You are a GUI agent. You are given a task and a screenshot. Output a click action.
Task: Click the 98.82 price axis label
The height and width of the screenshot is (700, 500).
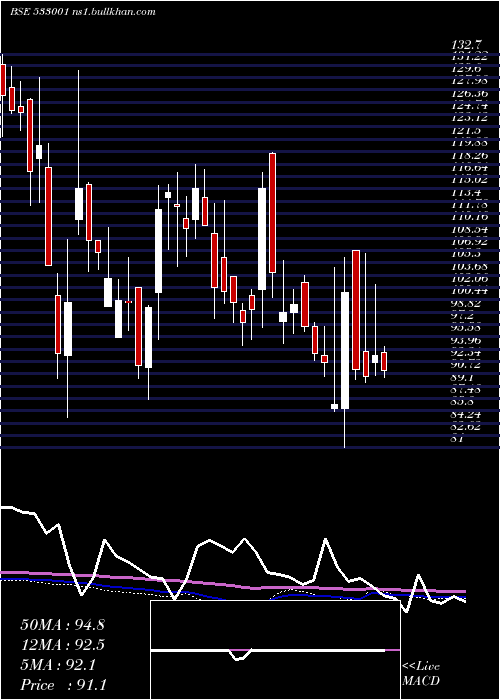click(467, 304)
